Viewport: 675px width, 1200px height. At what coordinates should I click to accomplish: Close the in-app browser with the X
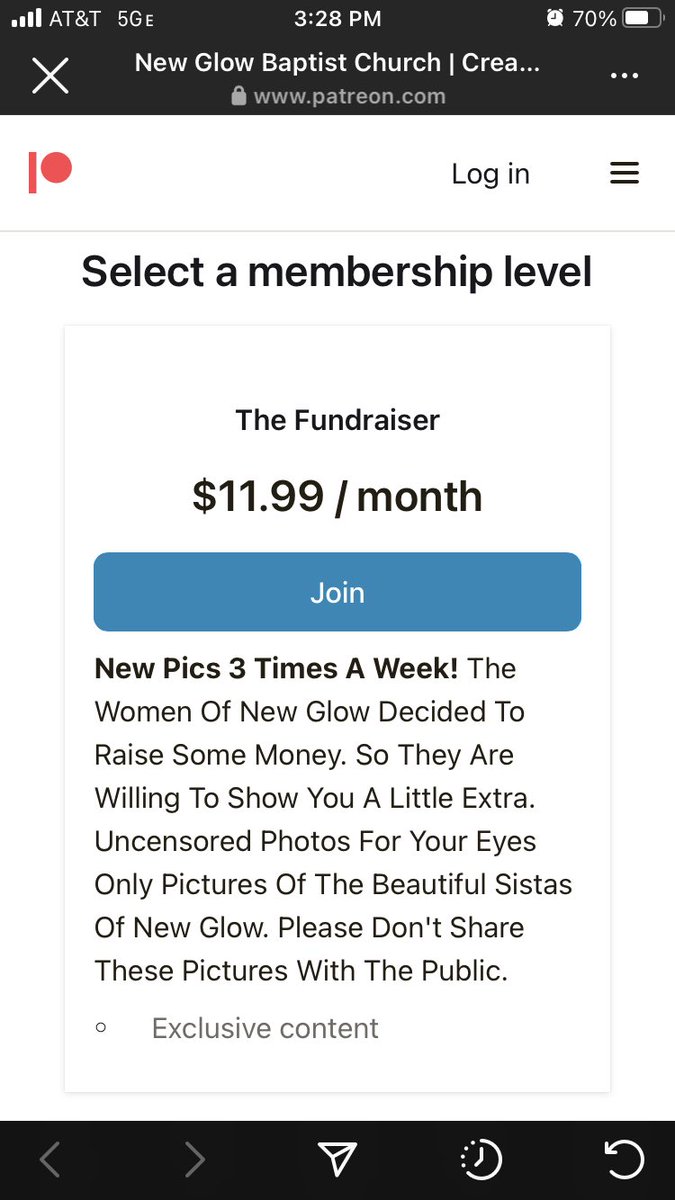coord(50,76)
